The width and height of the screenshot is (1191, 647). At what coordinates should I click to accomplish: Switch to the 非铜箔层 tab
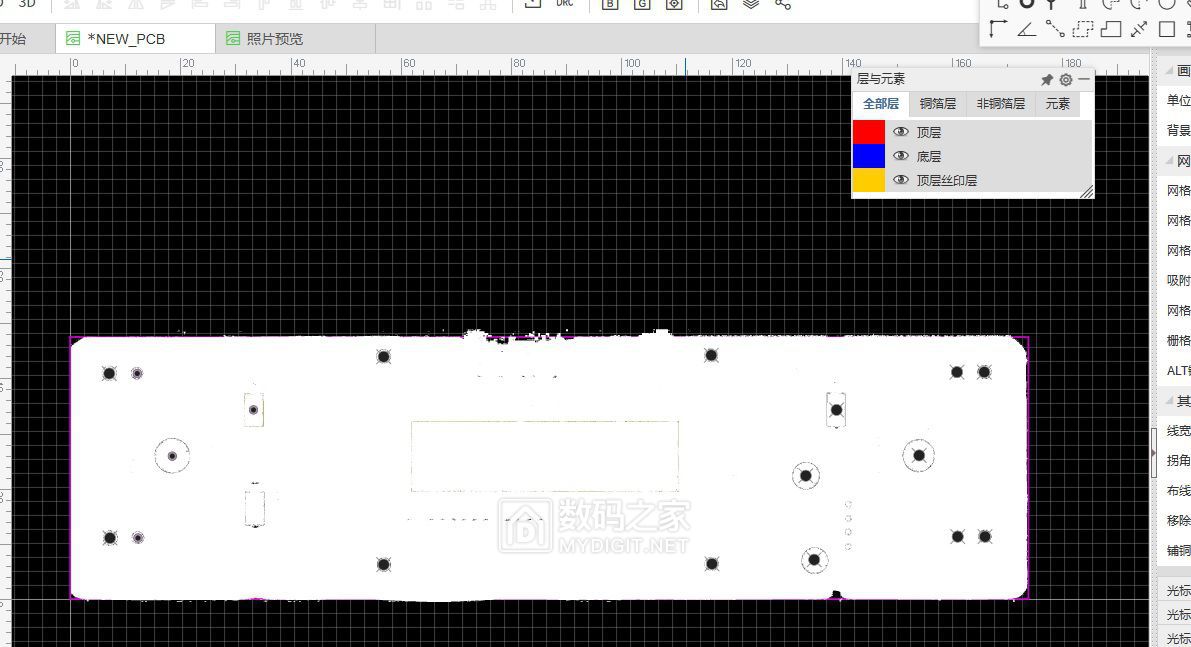pyautogui.click(x=1000, y=104)
